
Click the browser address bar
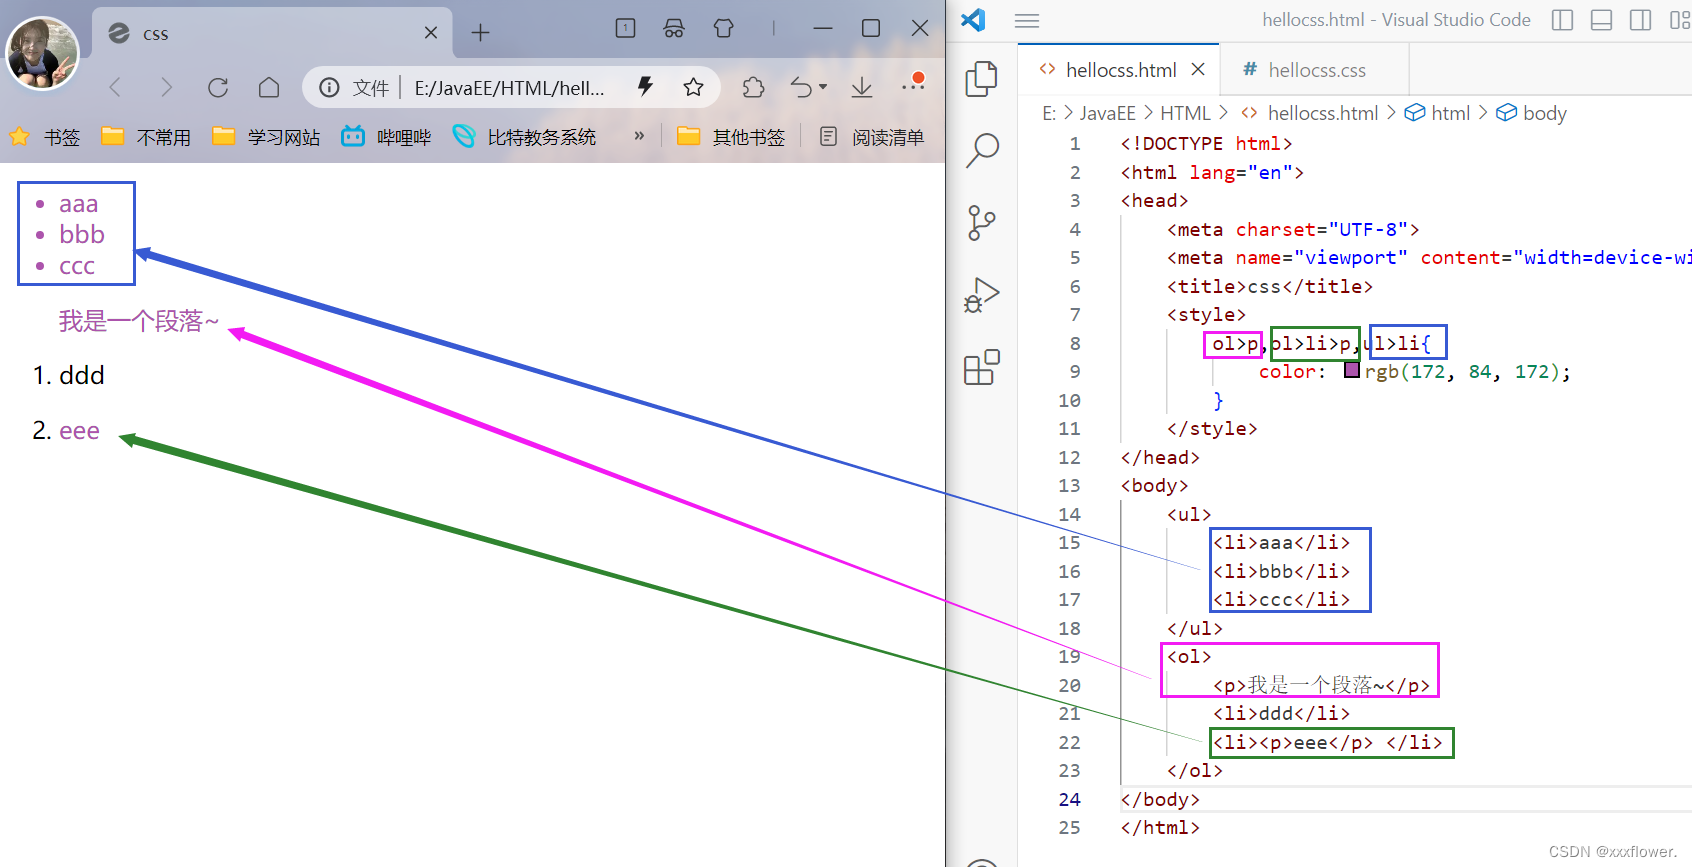point(509,88)
